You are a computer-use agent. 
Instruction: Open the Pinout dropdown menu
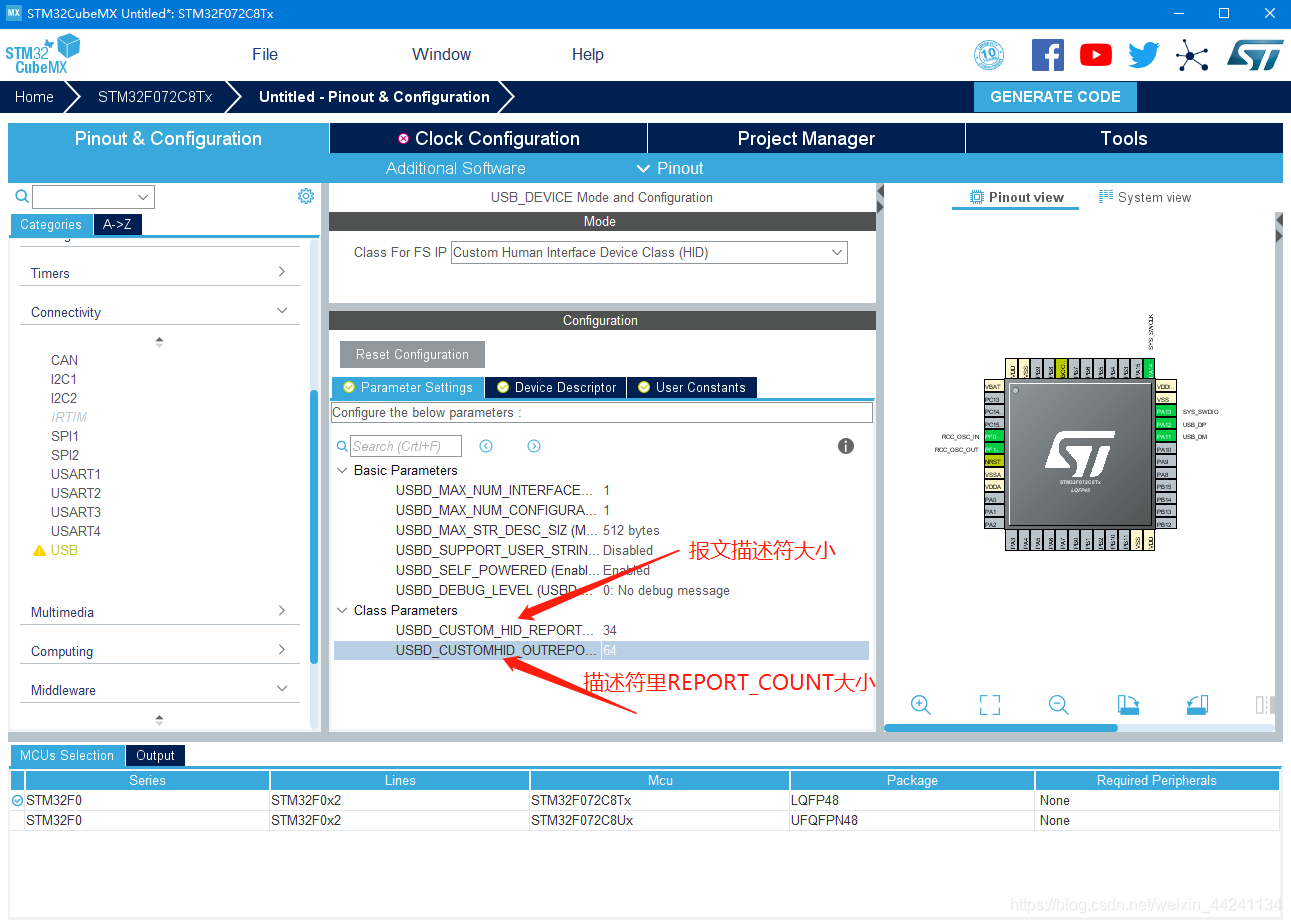pyautogui.click(x=670, y=168)
